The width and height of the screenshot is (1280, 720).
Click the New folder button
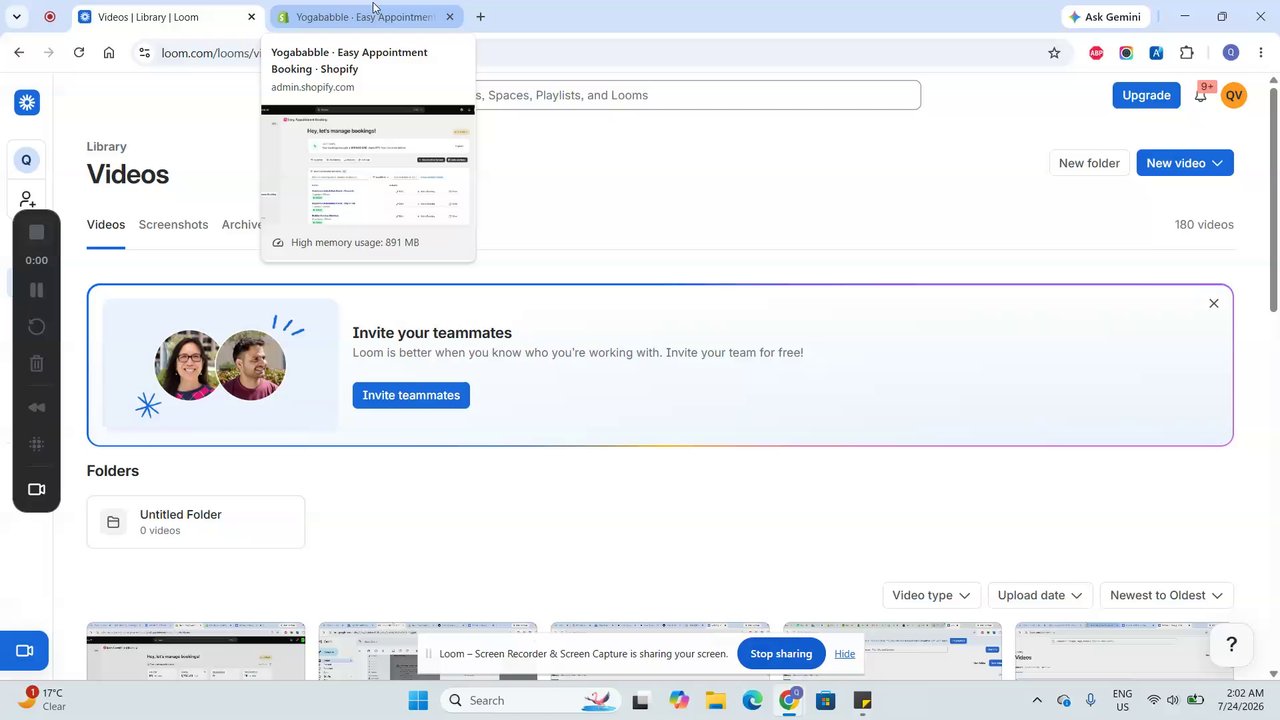1089,163
